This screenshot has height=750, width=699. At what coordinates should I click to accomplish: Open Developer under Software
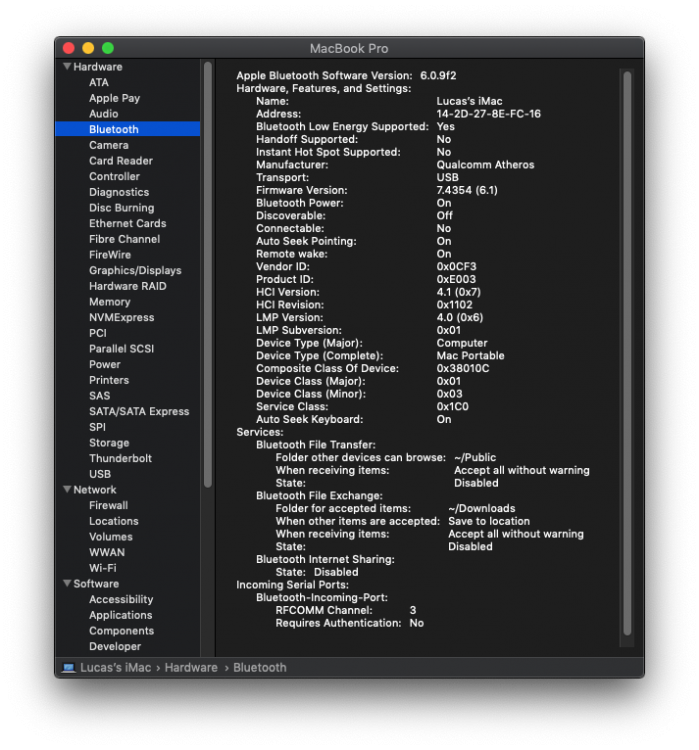pyautogui.click(x=115, y=647)
